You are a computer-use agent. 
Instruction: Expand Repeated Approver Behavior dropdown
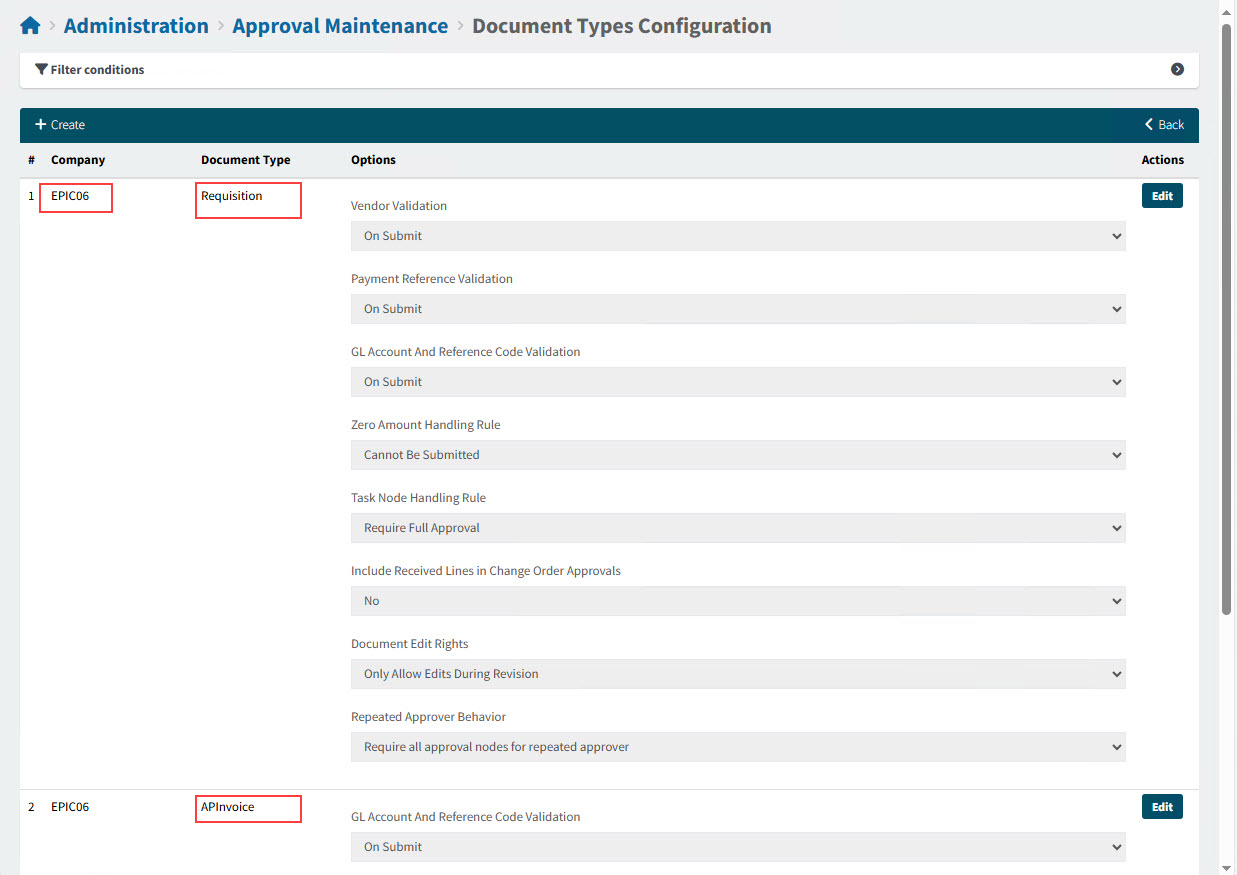[737, 747]
